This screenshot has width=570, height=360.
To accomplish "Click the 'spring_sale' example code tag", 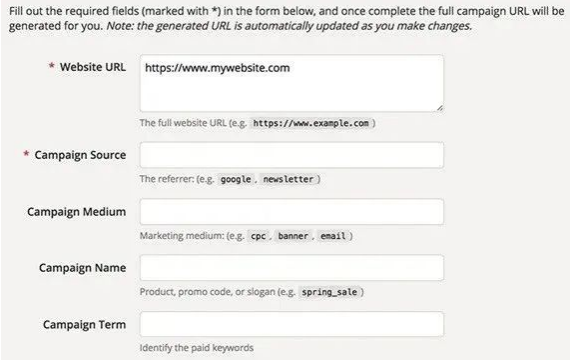I will click(329, 292).
